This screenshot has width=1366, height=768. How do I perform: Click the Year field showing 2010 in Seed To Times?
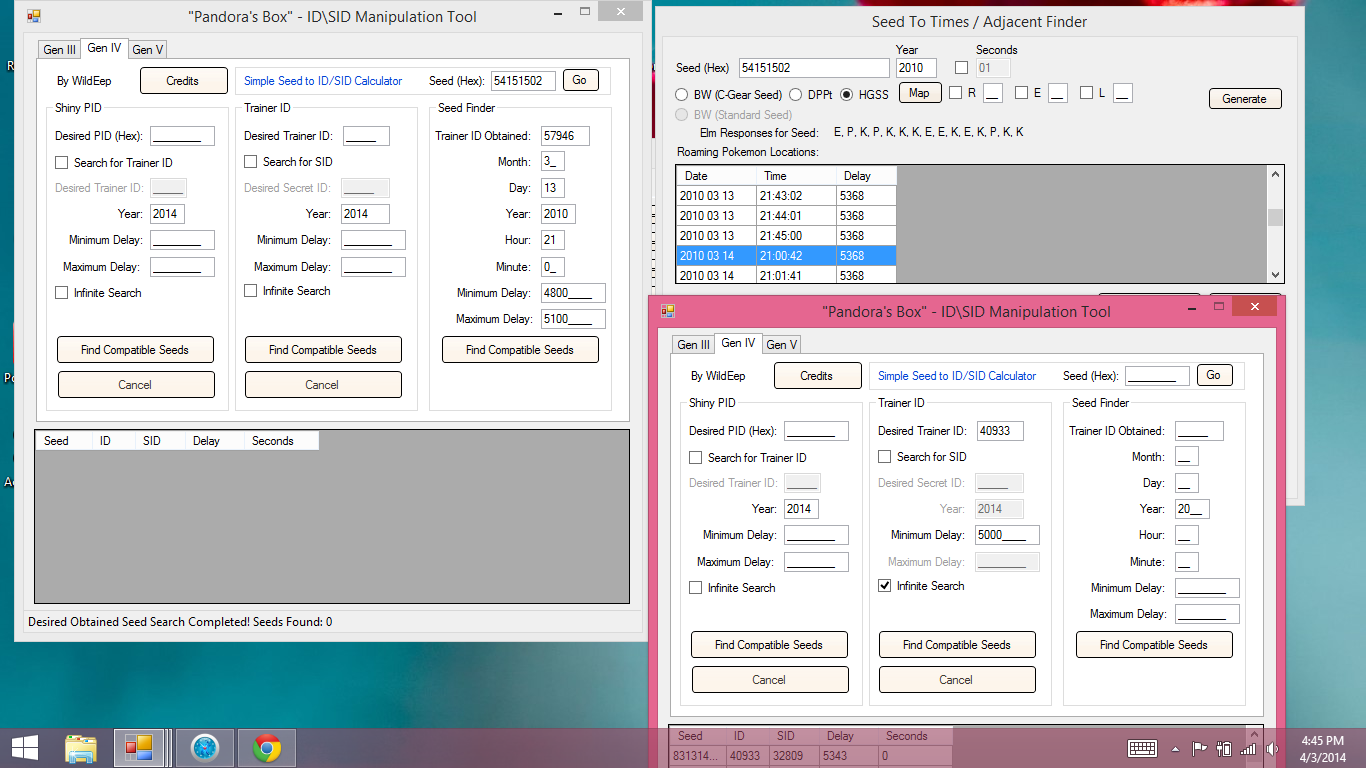(x=917, y=68)
